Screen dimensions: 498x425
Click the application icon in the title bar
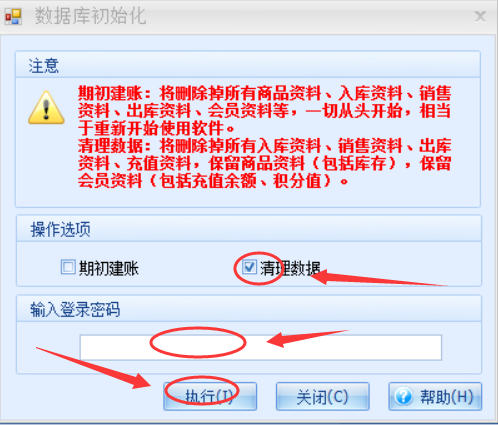(13, 17)
